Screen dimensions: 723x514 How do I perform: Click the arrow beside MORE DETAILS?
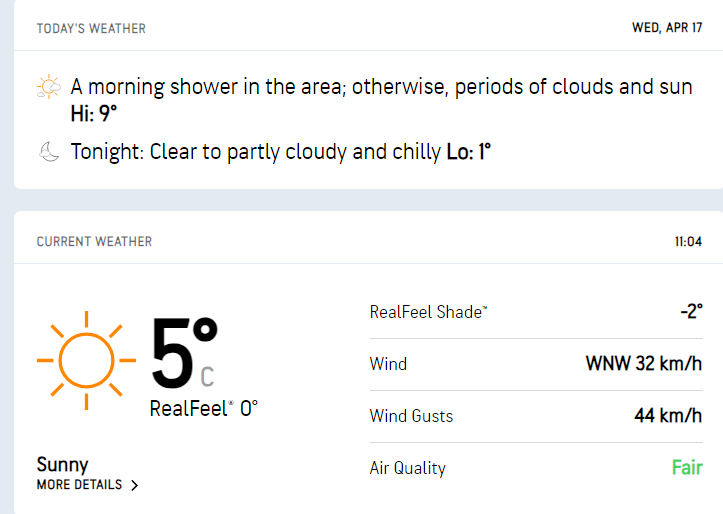pos(134,486)
